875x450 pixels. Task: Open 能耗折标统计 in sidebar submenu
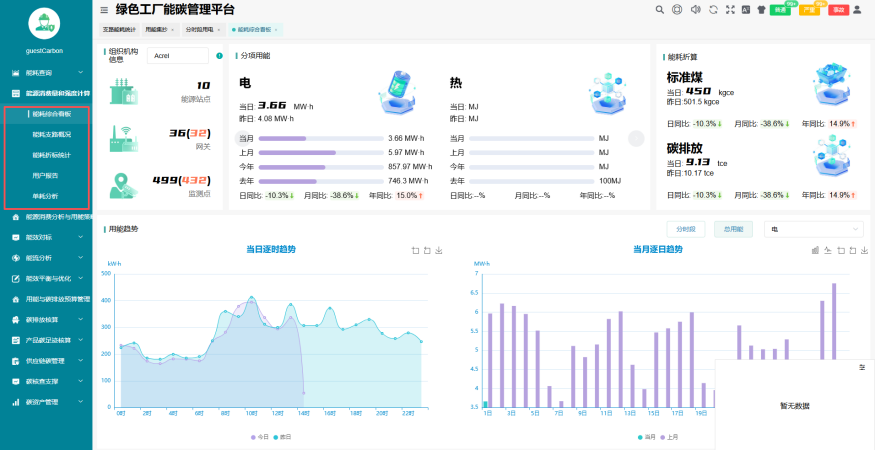pyautogui.click(x=51, y=155)
